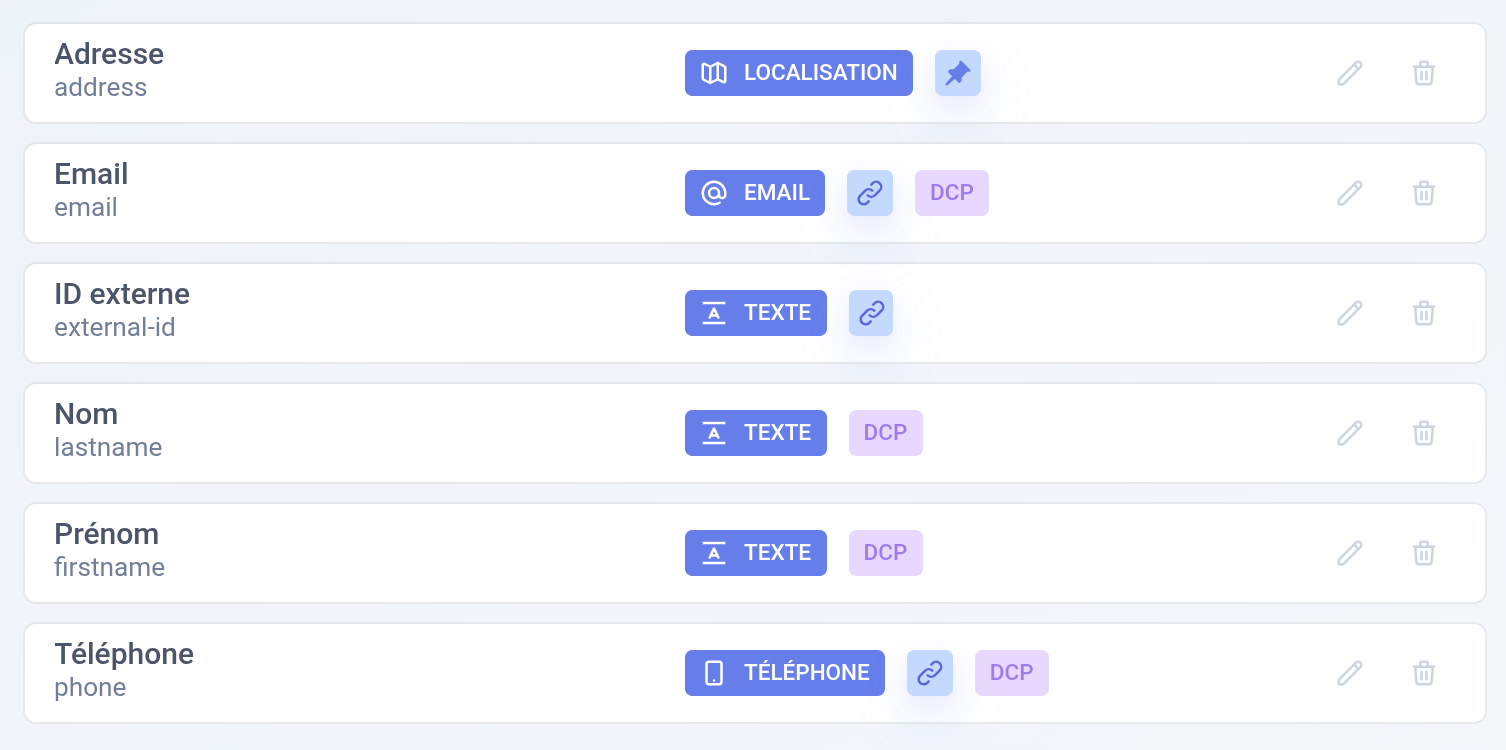Image resolution: width=1506 pixels, height=750 pixels.
Task: Click the link icon on ID externe row
Action: click(871, 313)
